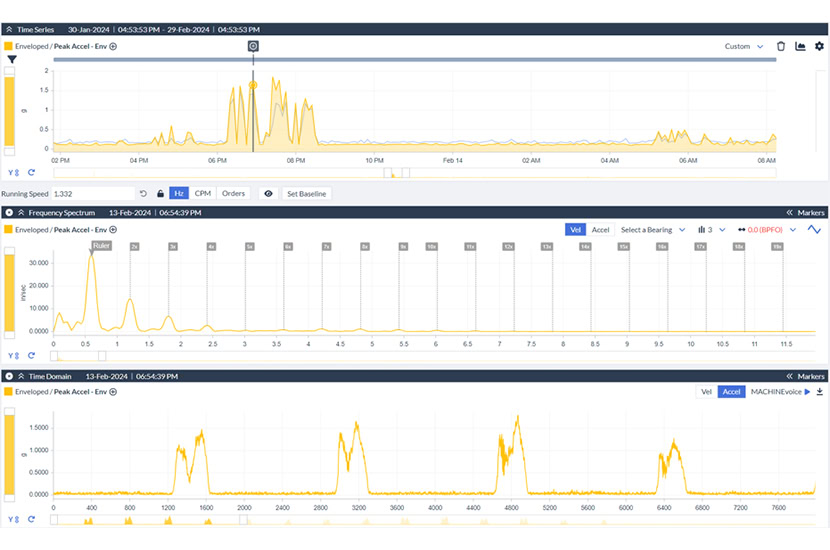Toggle Y-axis scaling on Frequency Spectrum chart
Image resolution: width=830 pixels, height=550 pixels.
[13, 356]
